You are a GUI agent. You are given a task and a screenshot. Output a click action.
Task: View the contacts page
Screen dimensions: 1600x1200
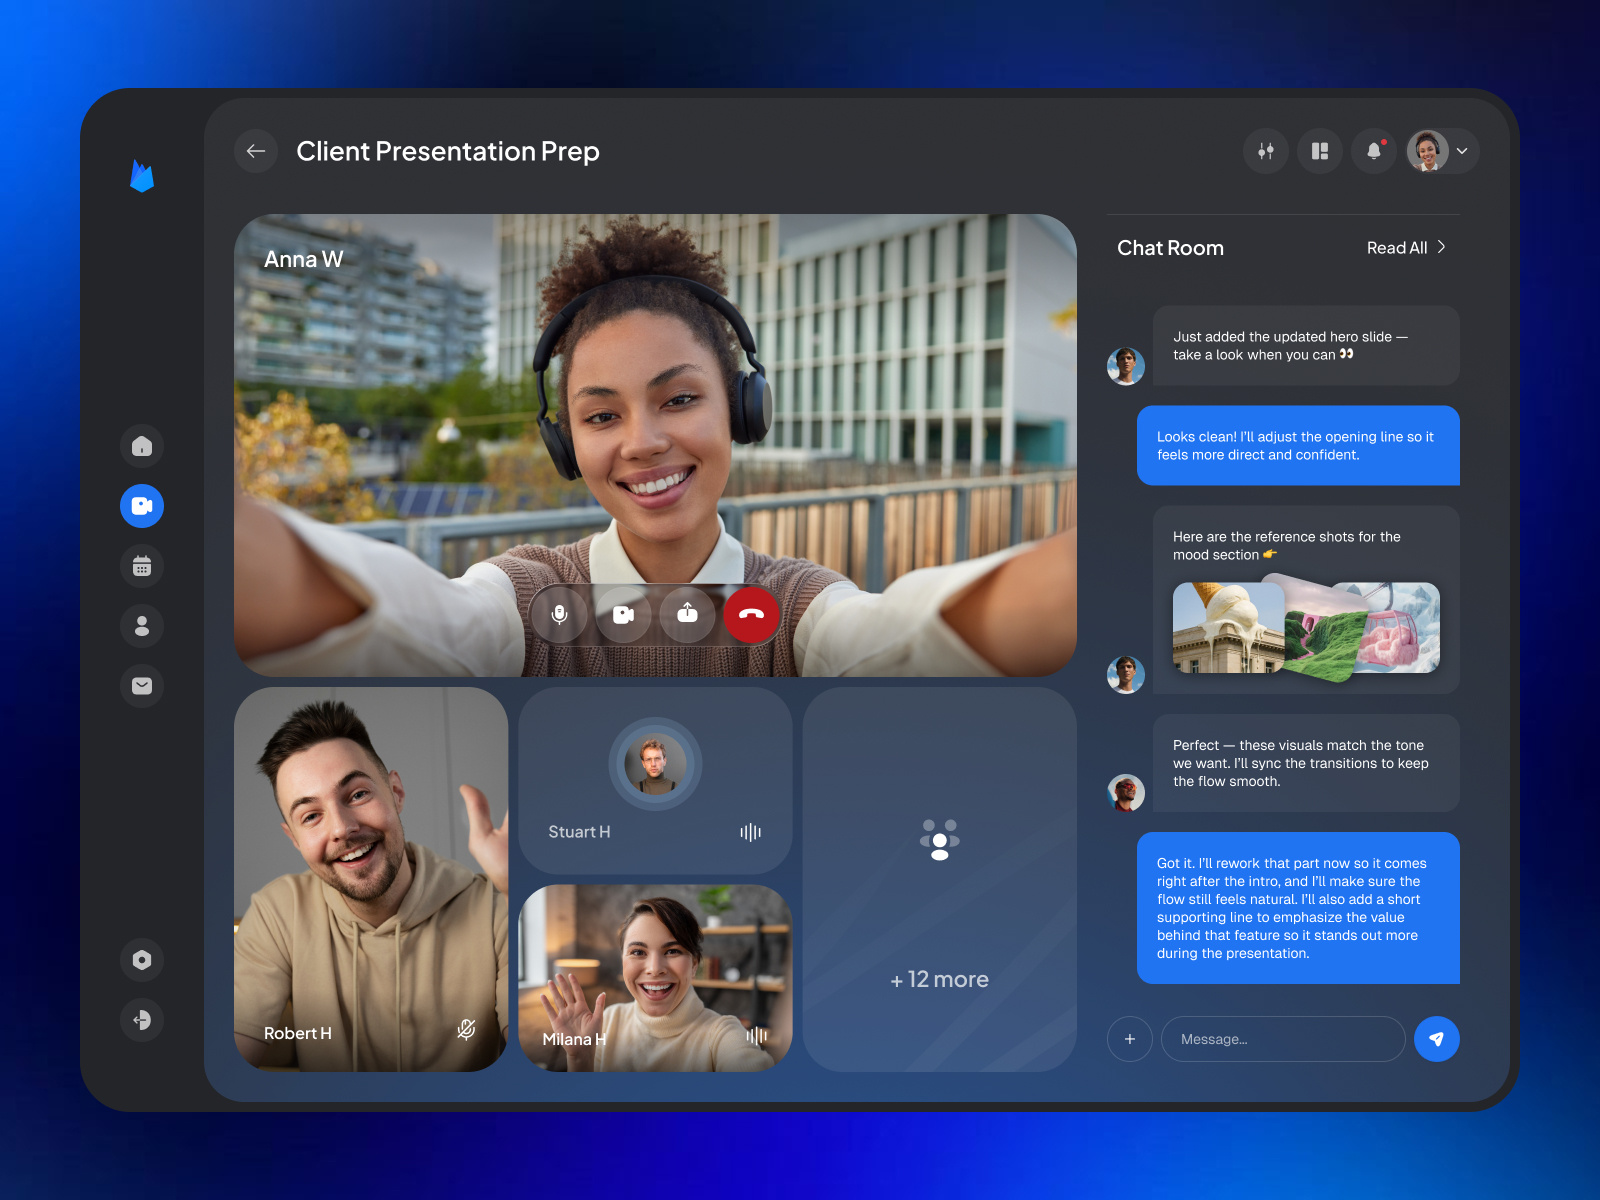(x=142, y=626)
